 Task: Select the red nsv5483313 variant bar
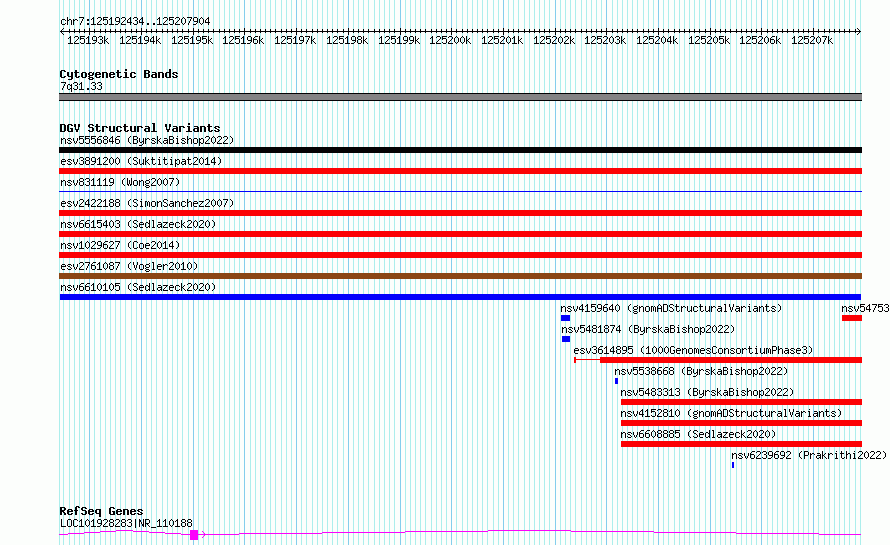point(741,402)
